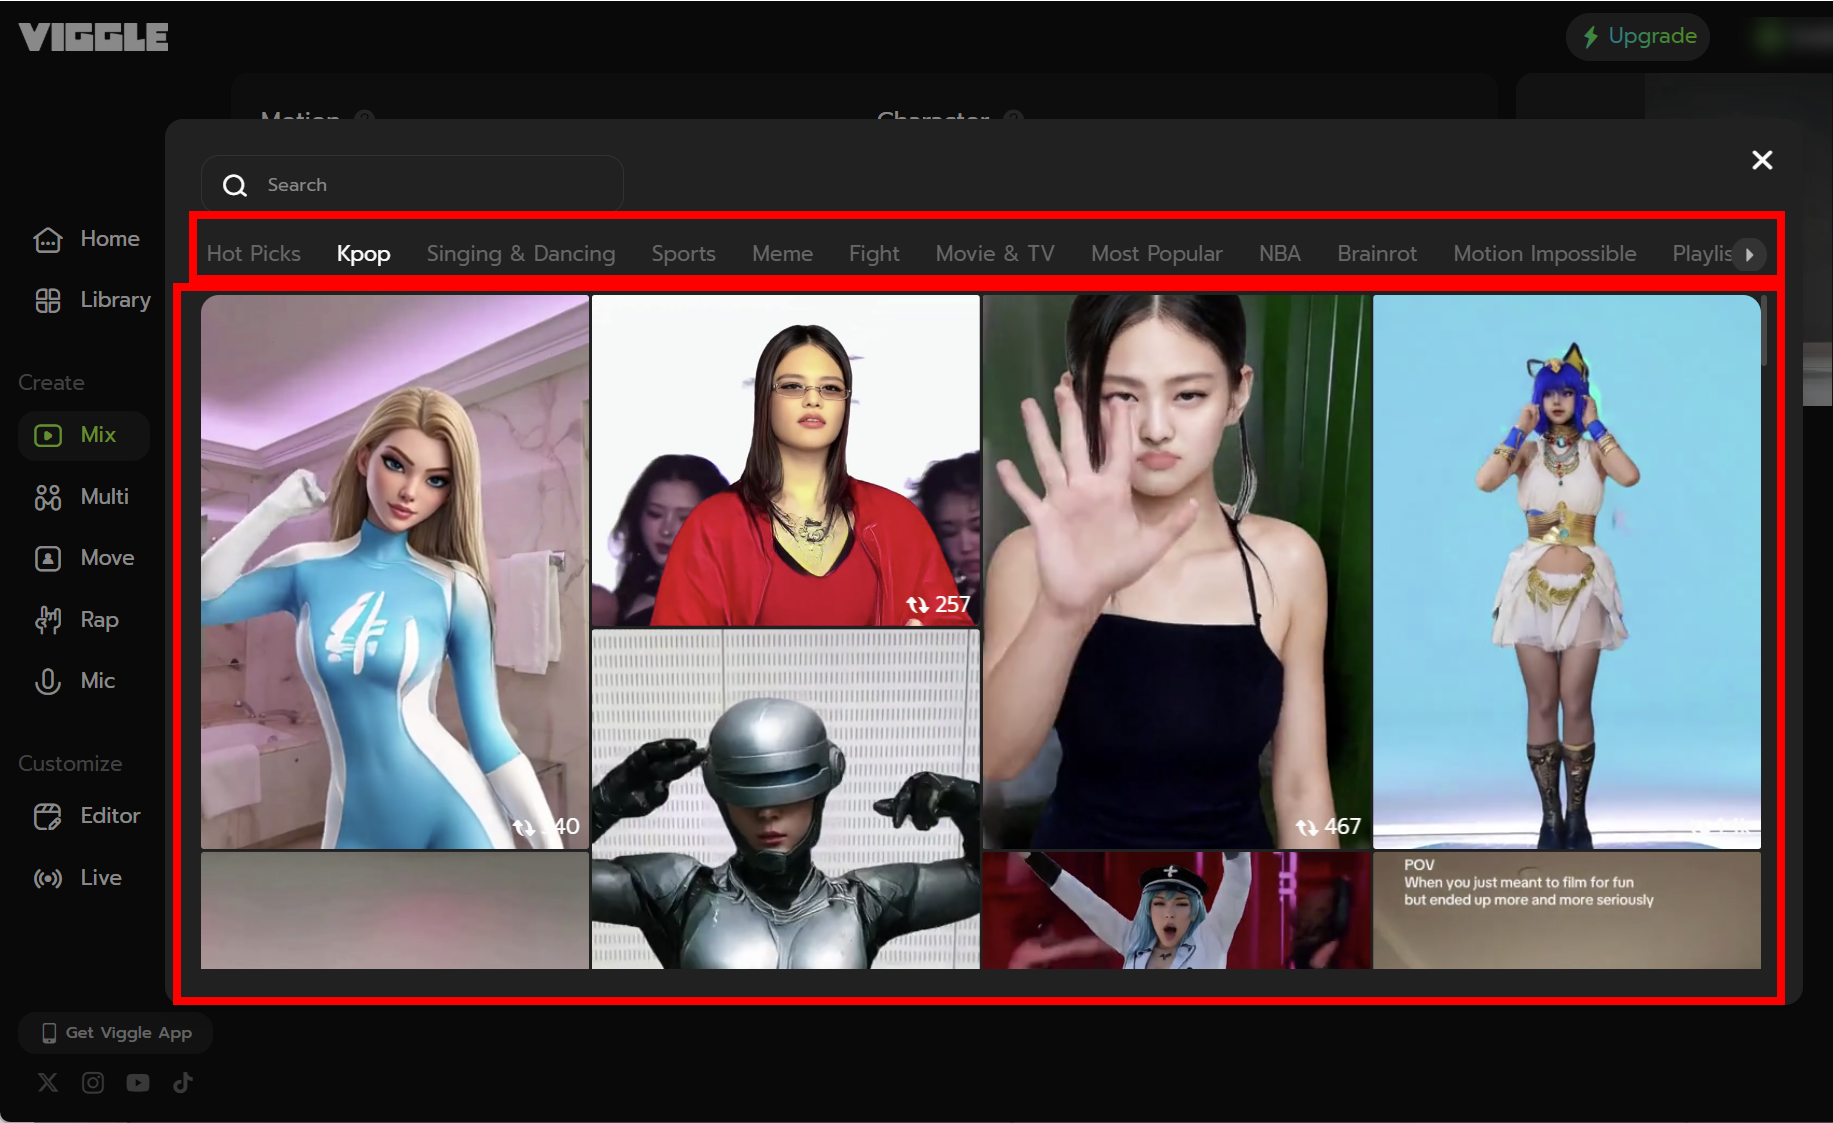Switch to the Meme tab

(782, 254)
